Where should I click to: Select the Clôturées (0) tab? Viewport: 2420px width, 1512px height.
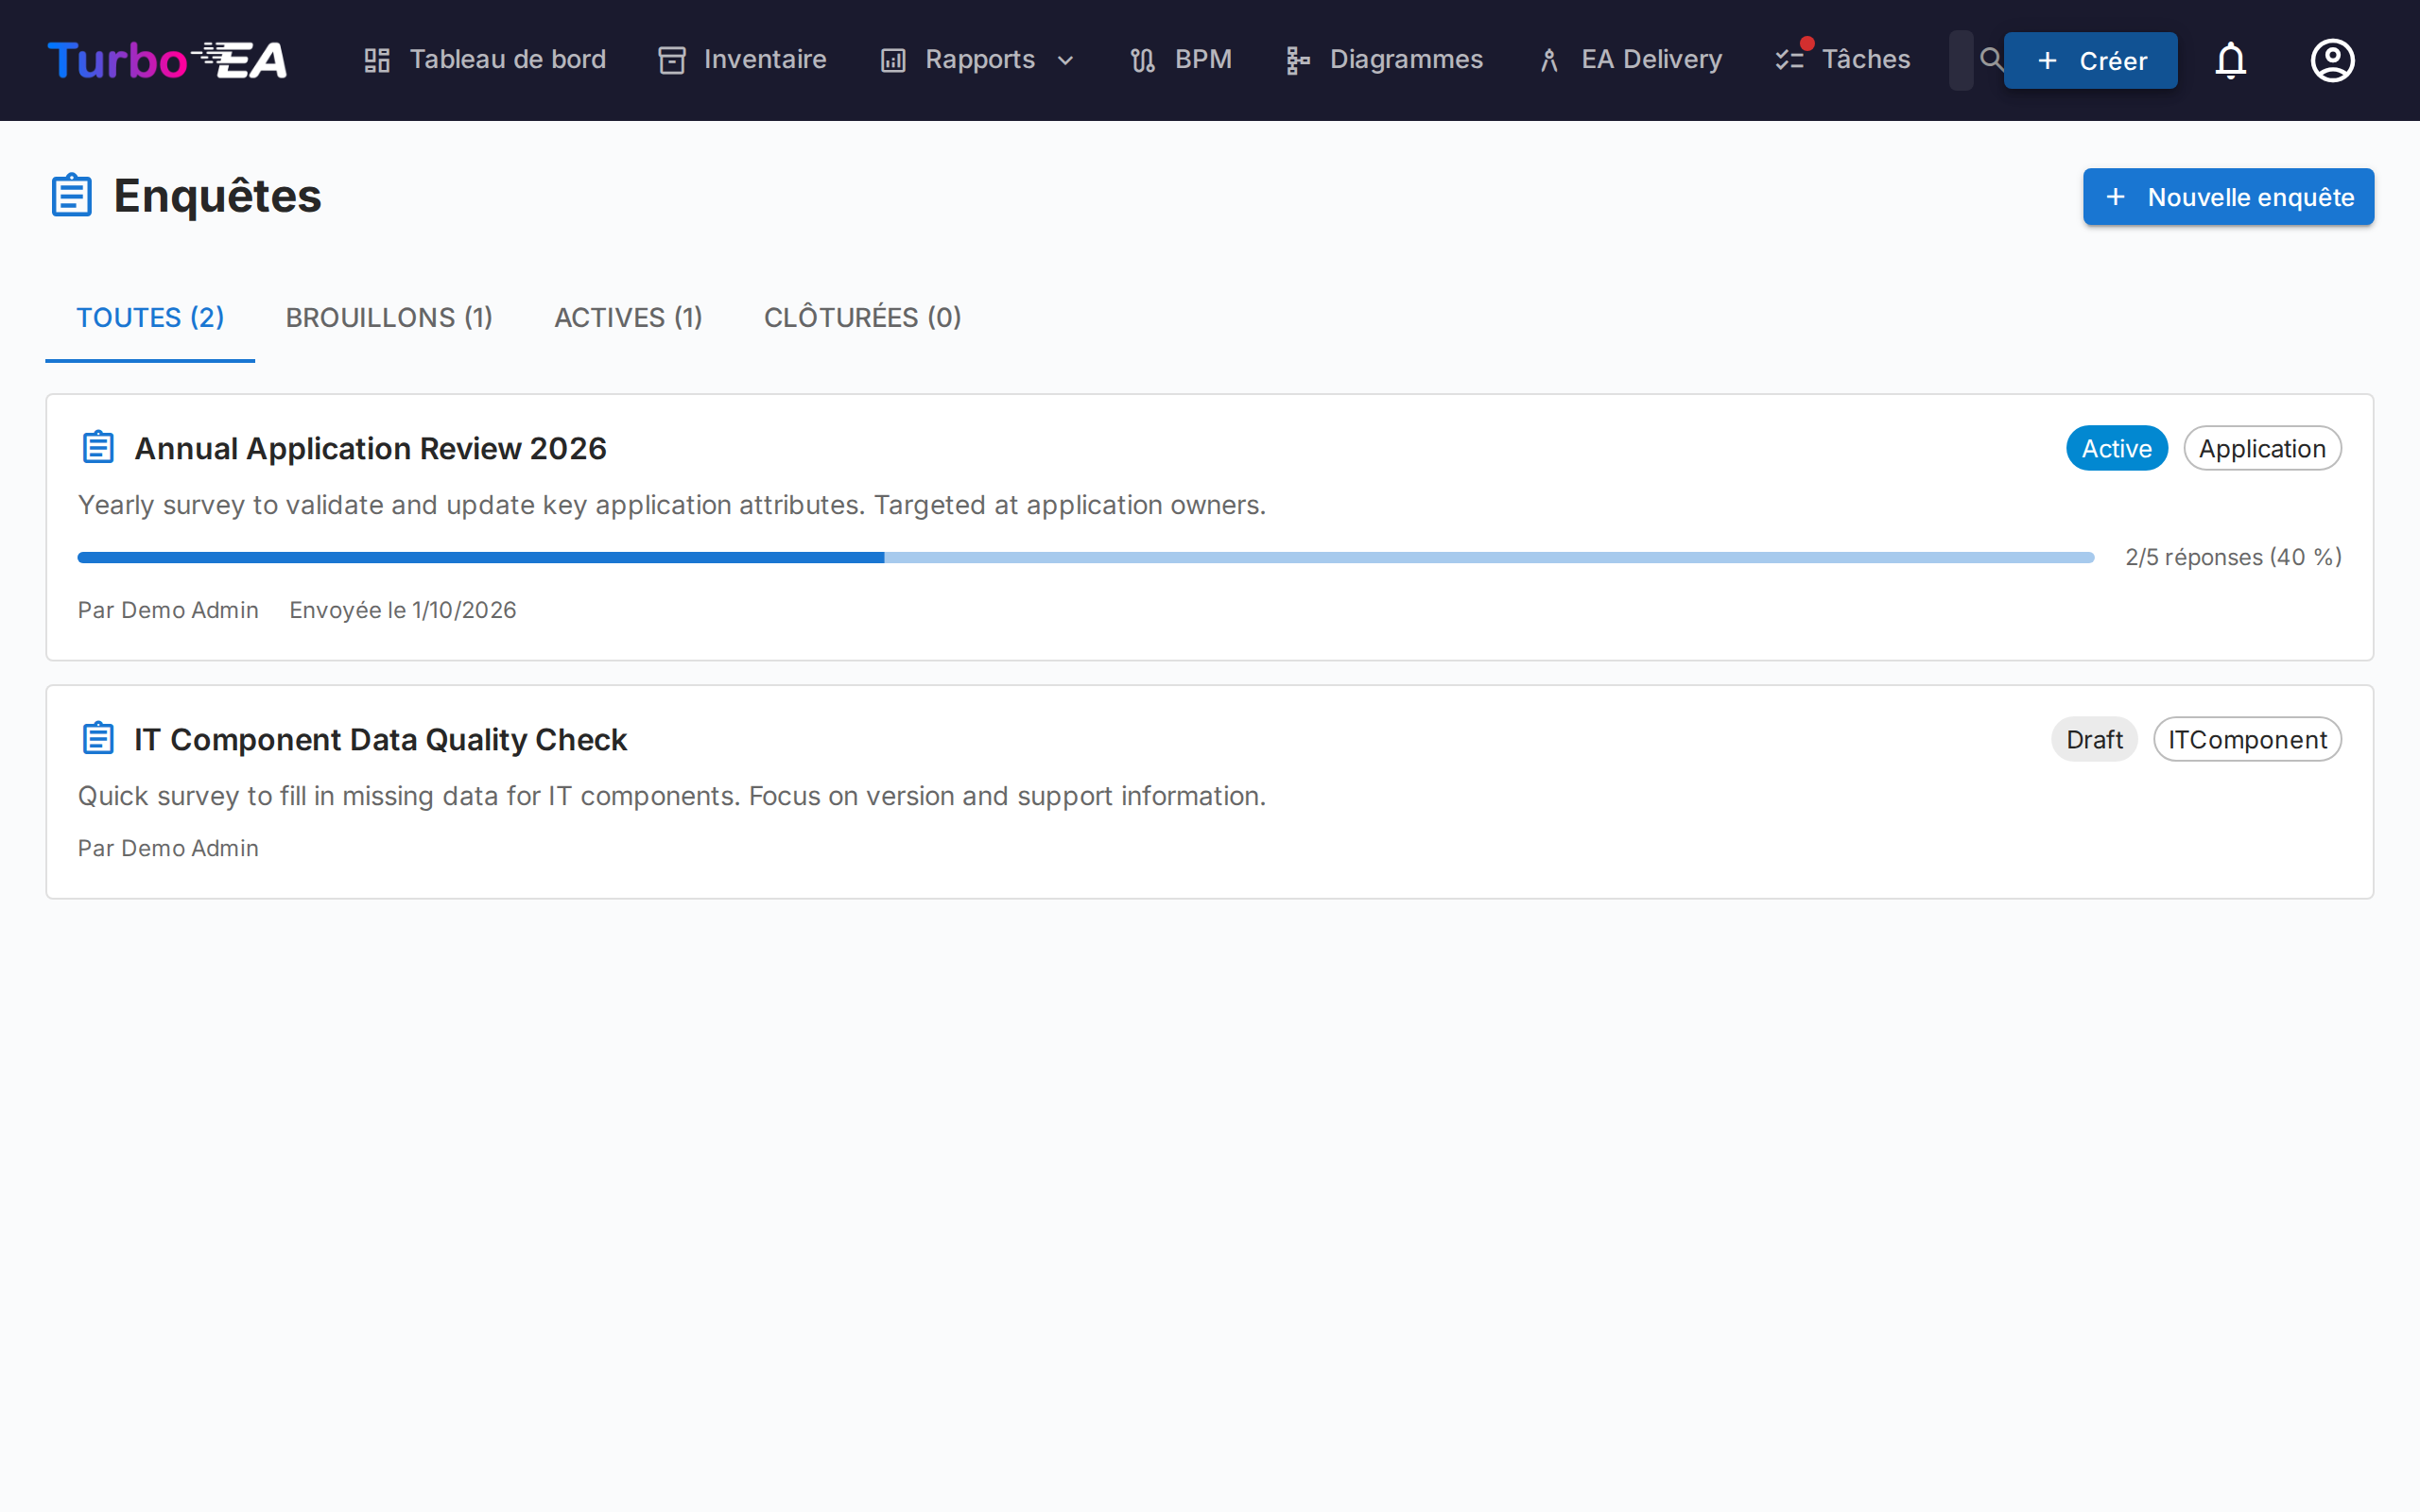[862, 318]
